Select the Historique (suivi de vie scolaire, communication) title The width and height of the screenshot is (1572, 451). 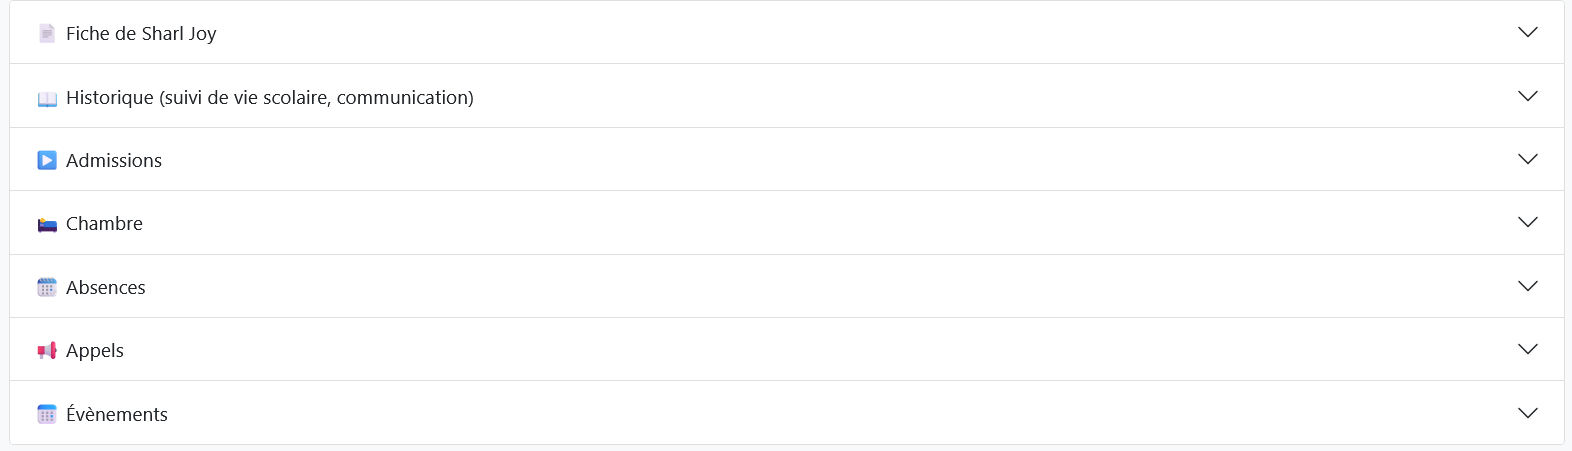(x=270, y=98)
